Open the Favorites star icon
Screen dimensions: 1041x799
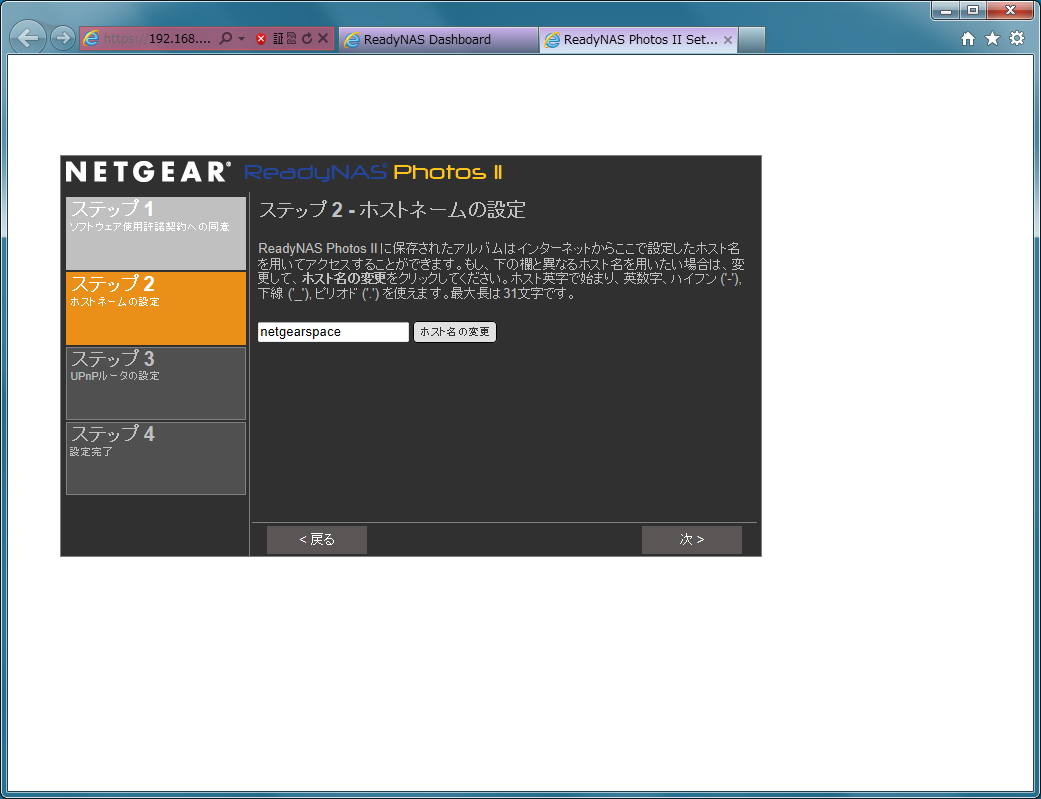(x=992, y=39)
